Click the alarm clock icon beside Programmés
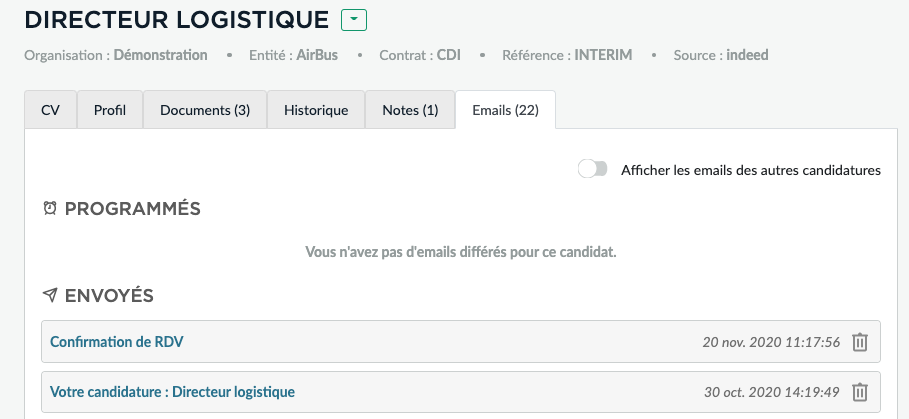This screenshot has height=419, width=909. [50, 209]
